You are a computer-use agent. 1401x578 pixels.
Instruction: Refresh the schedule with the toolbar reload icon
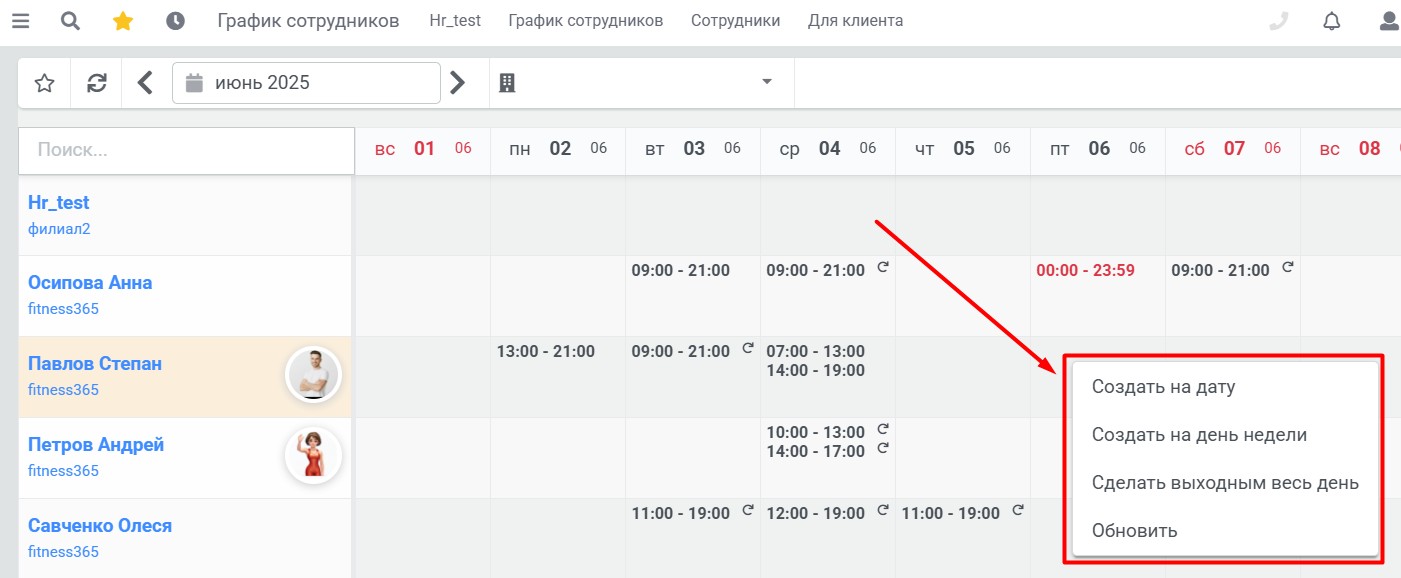pos(97,83)
